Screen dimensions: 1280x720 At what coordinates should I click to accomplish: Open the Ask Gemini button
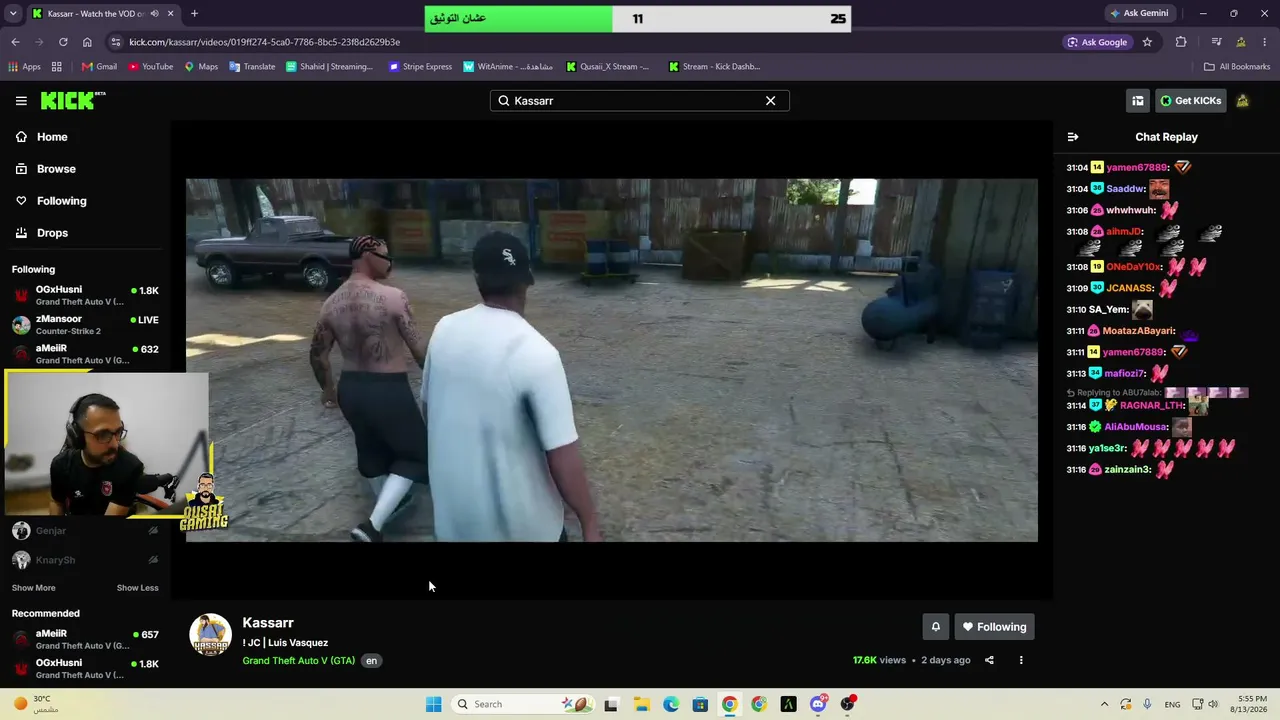point(1139,14)
